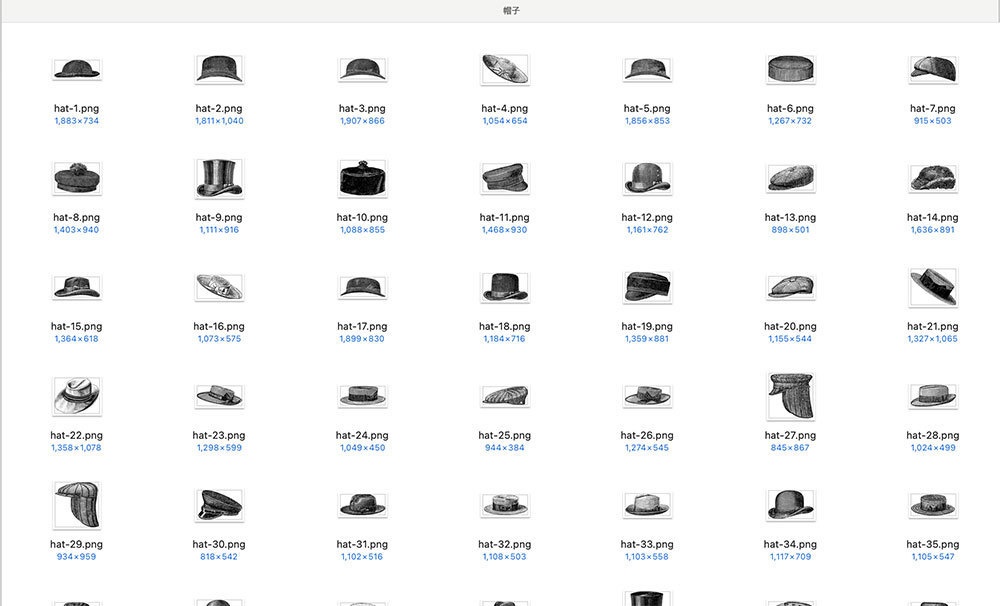Image resolution: width=1000 pixels, height=606 pixels.
Task: Click the file name hat-21.png
Action: pyautogui.click(x=932, y=327)
